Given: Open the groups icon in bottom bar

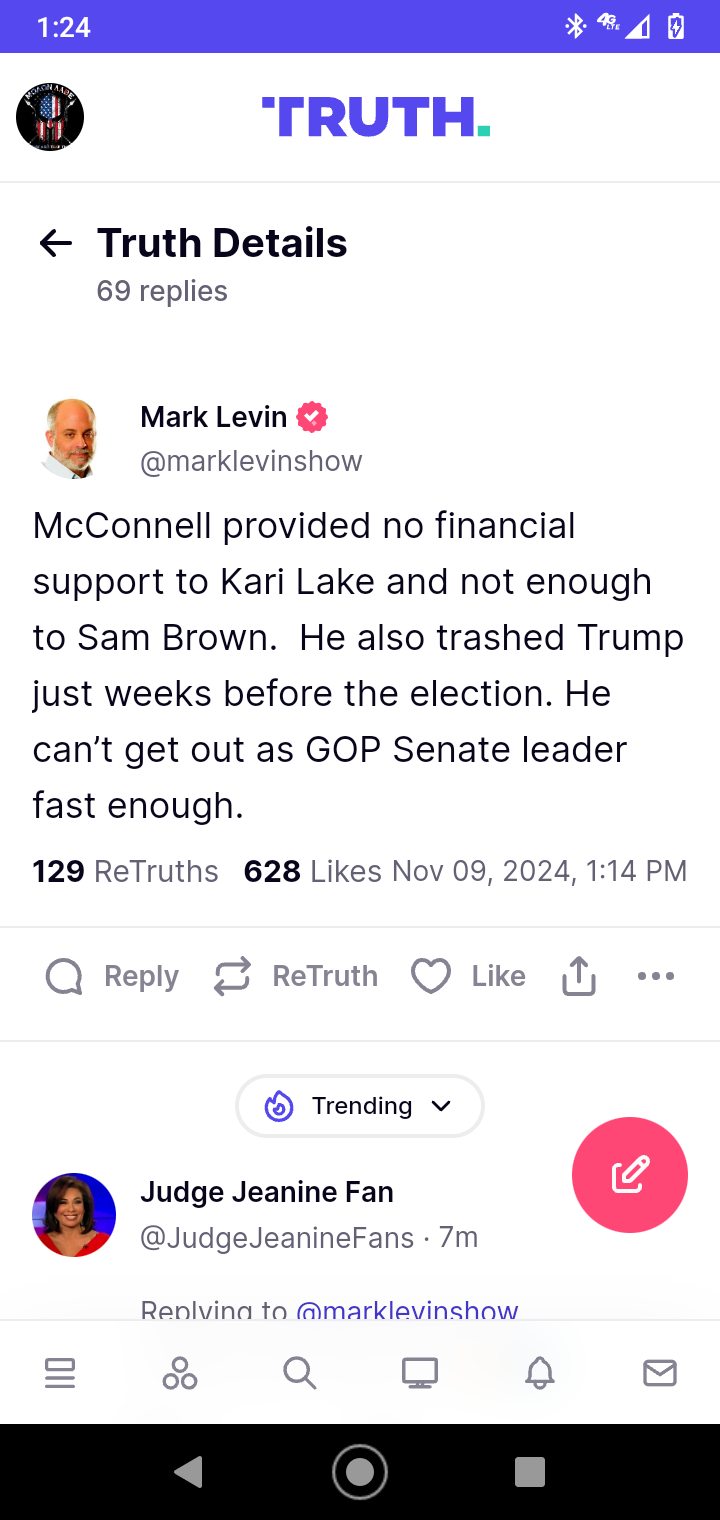Looking at the screenshot, I should pos(180,1373).
